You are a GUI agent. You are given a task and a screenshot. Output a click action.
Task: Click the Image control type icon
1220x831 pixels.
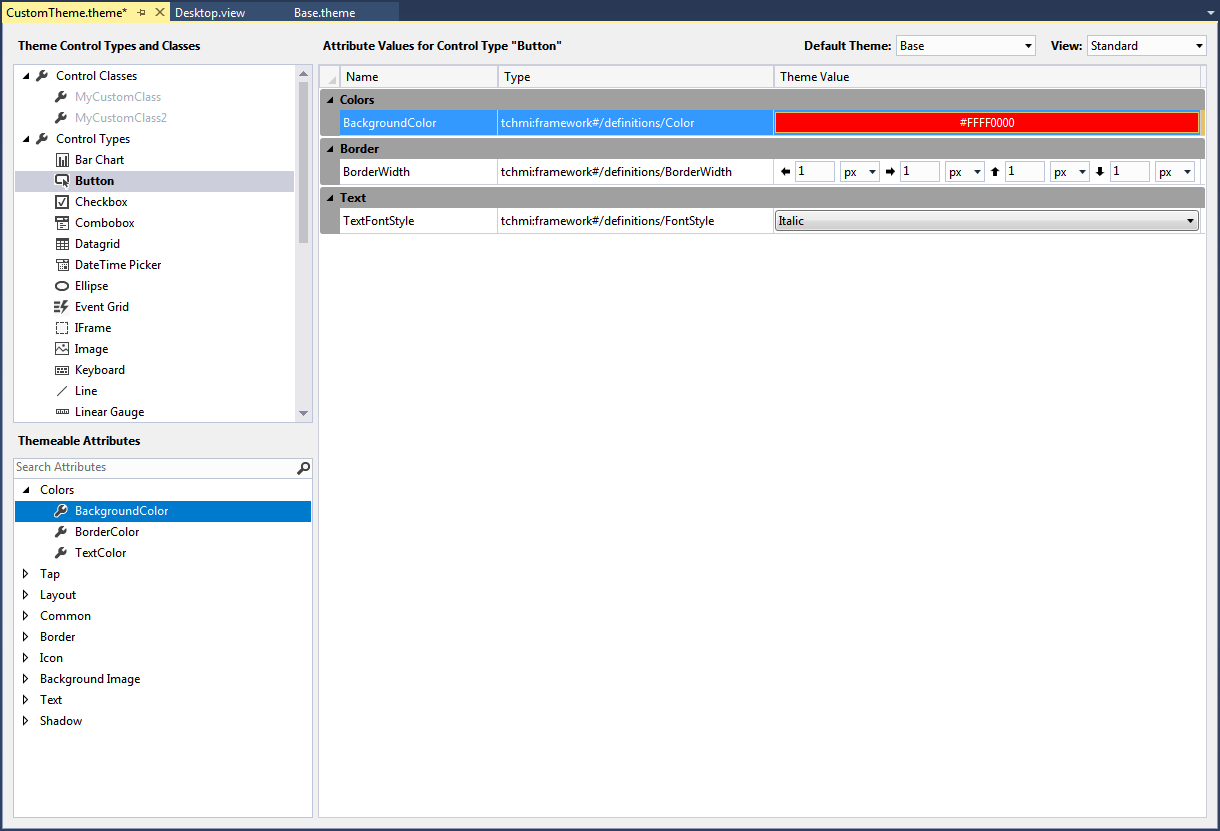point(62,349)
